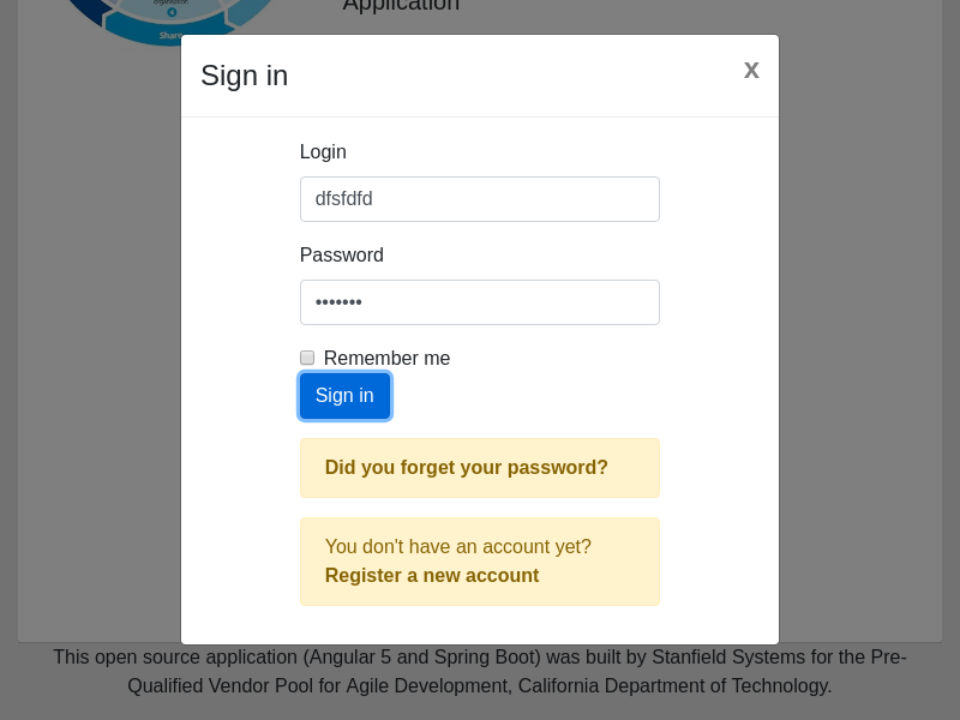Tick the Remember me checkbox

click(x=307, y=358)
